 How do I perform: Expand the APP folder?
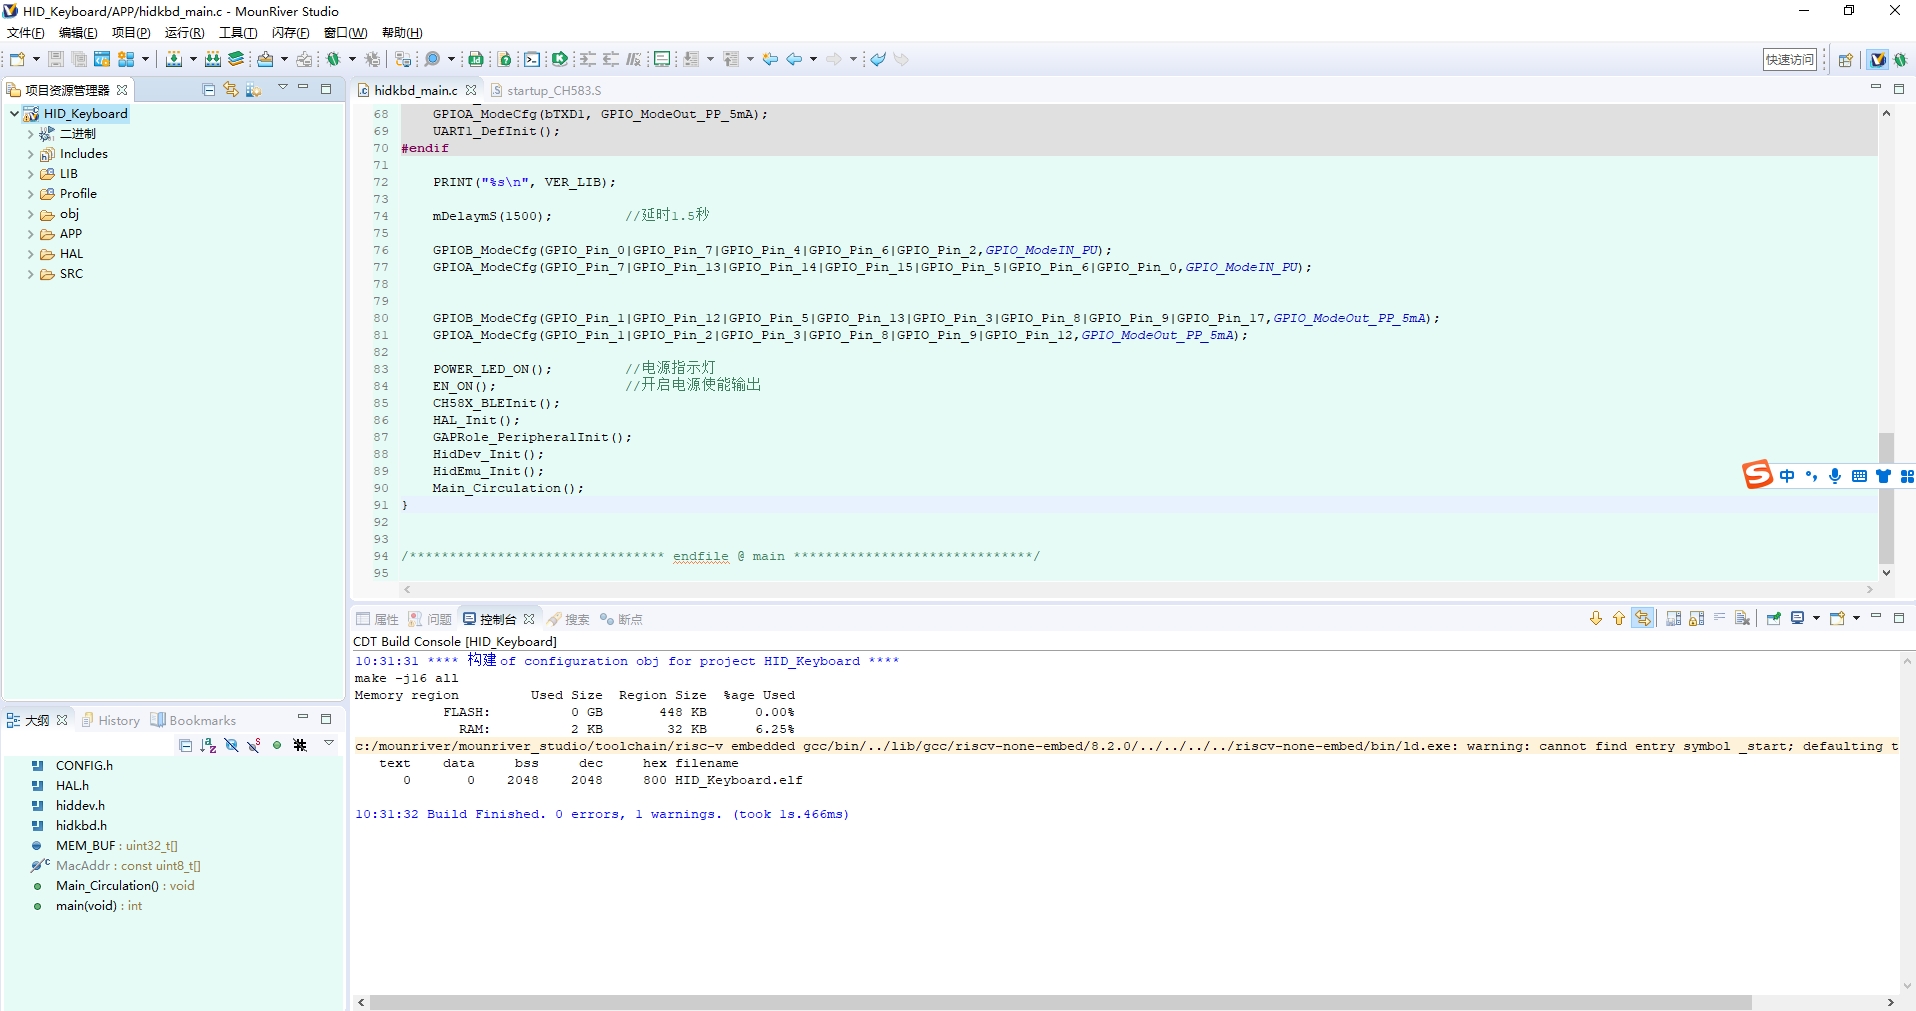(30, 234)
